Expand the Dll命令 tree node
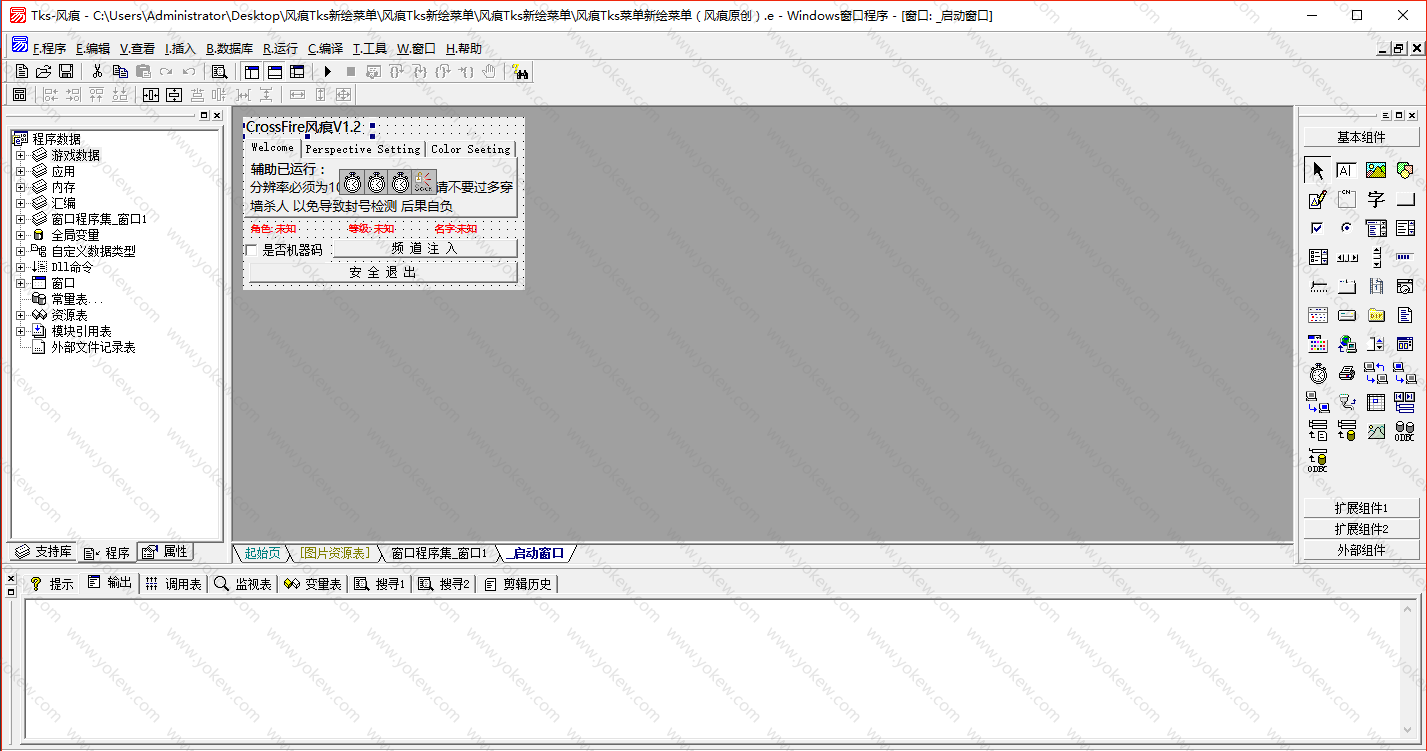Viewport: 1427px width, 751px height. 20,267
